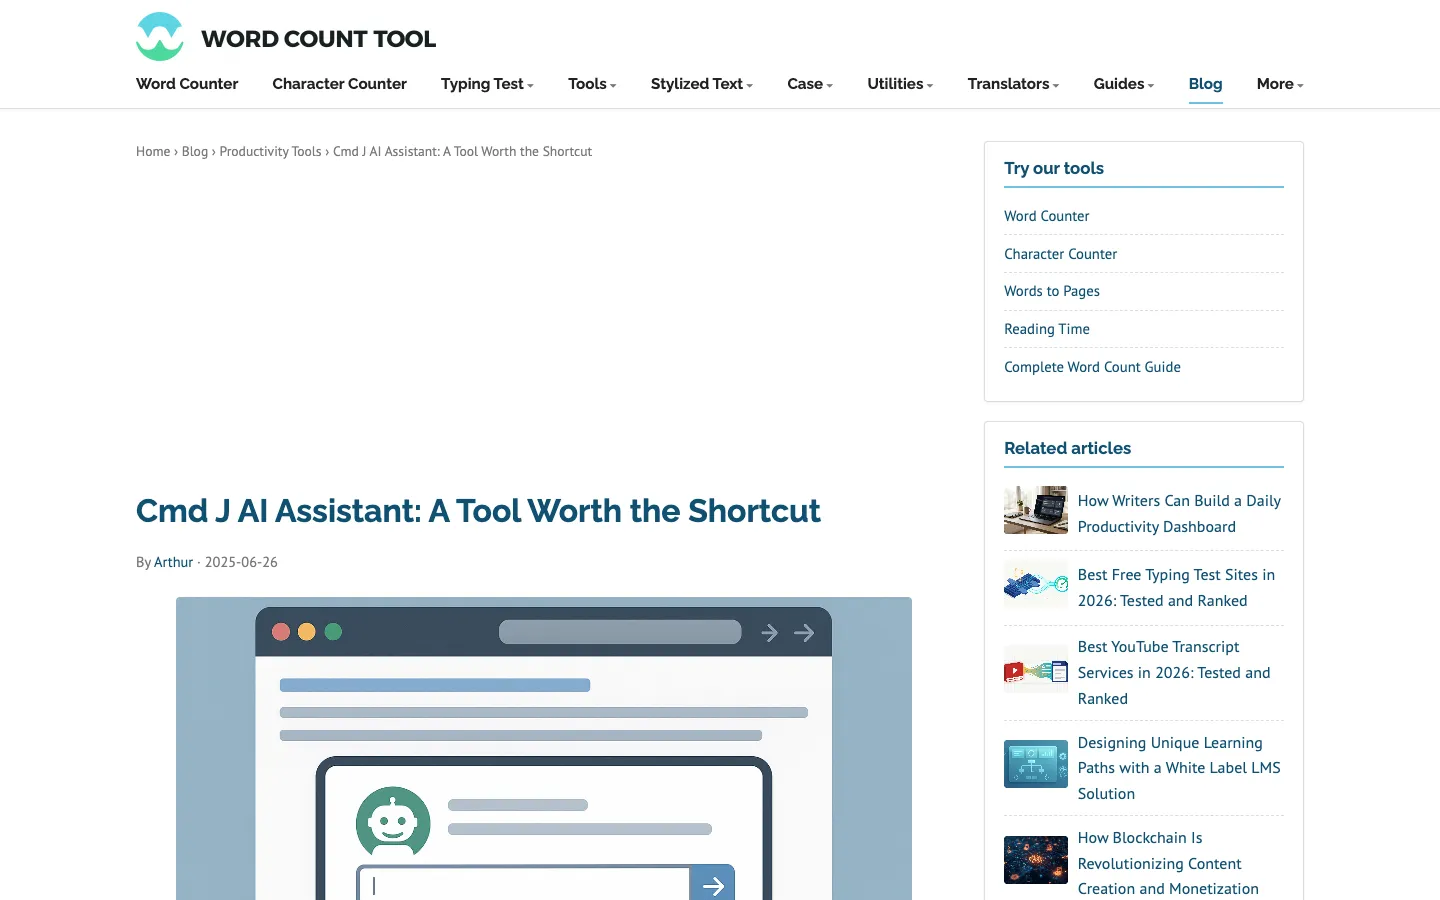Go to Character Counter in the navigation
The height and width of the screenshot is (900, 1440).
[339, 84]
